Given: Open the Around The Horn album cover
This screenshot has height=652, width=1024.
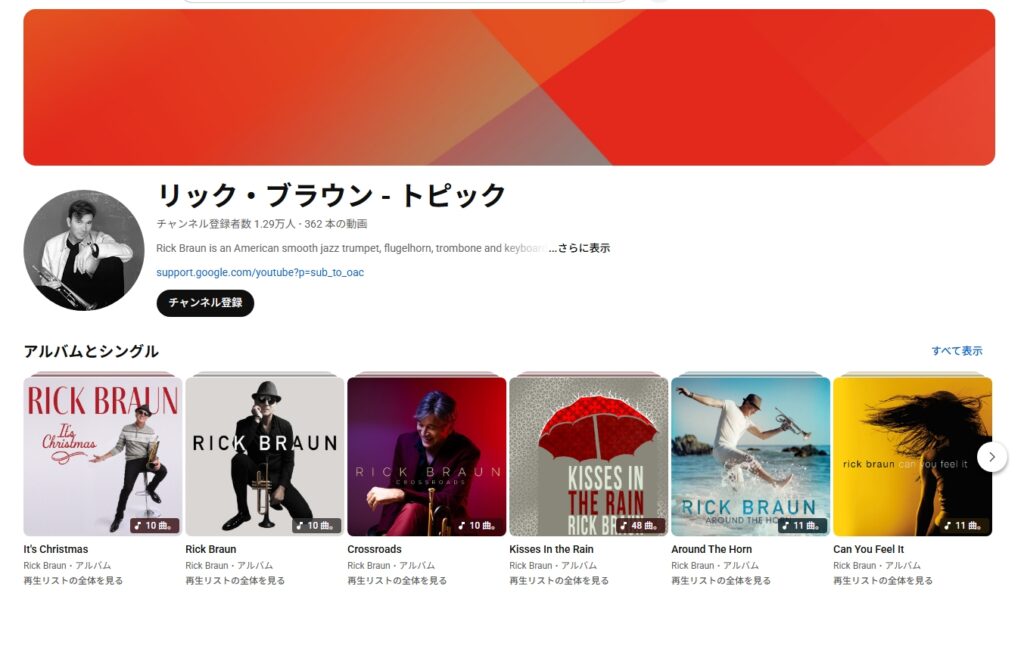Looking at the screenshot, I should [x=751, y=457].
